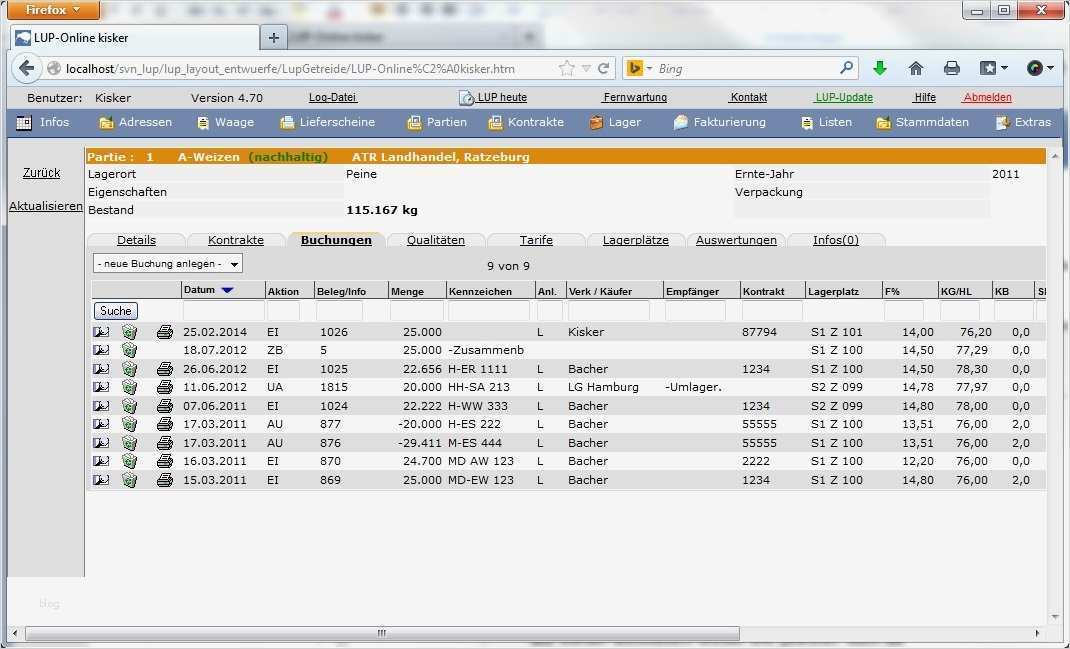Switch to the Infos(0) tab

point(836,240)
